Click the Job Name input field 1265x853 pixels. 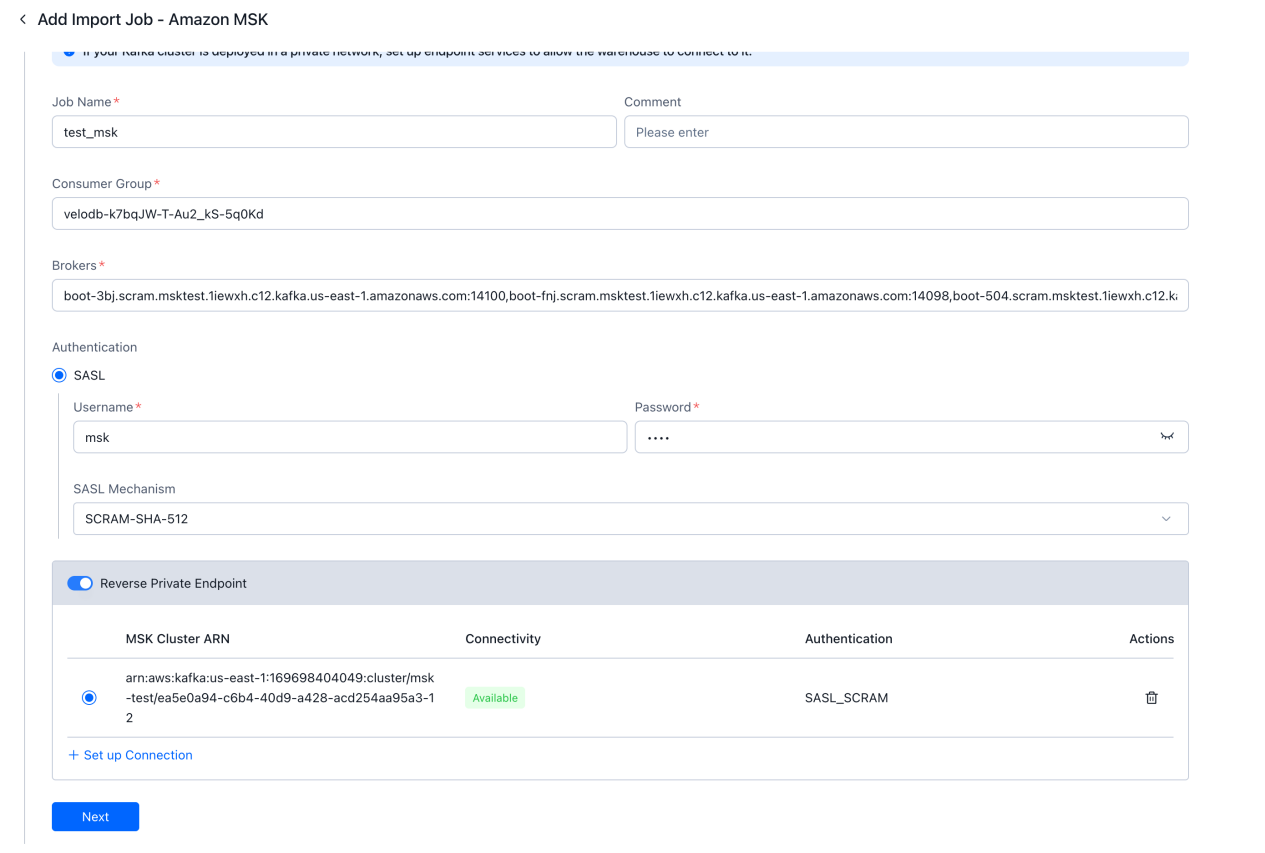pyautogui.click(x=334, y=132)
